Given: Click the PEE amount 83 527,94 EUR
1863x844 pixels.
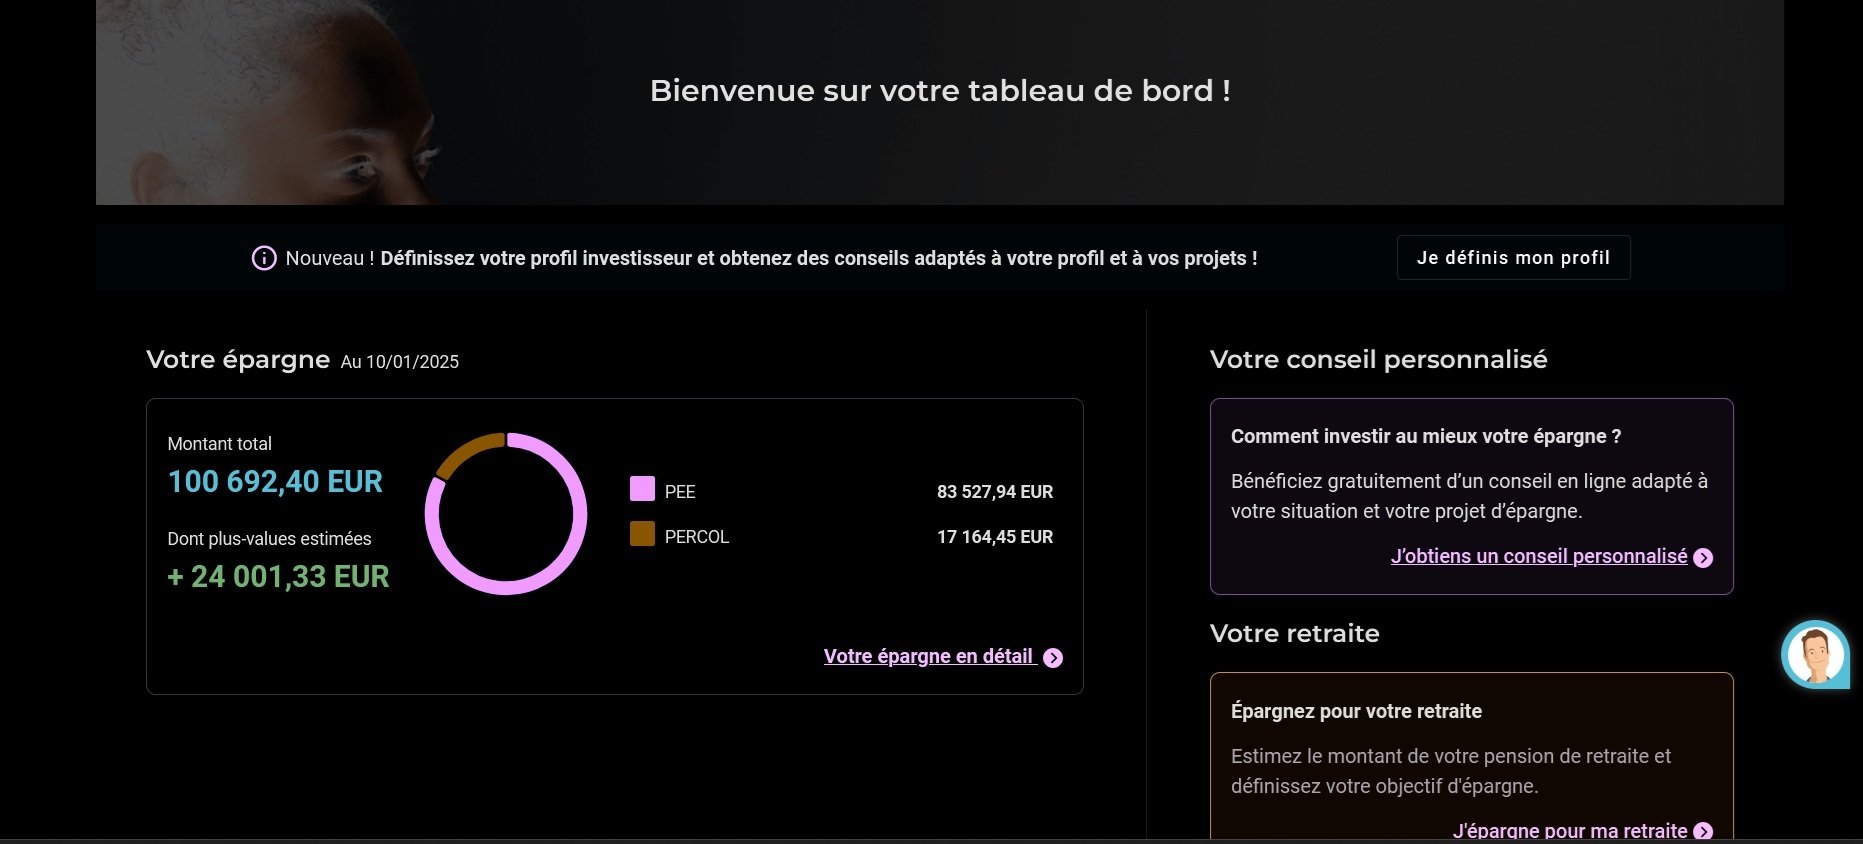Looking at the screenshot, I should coord(995,492).
